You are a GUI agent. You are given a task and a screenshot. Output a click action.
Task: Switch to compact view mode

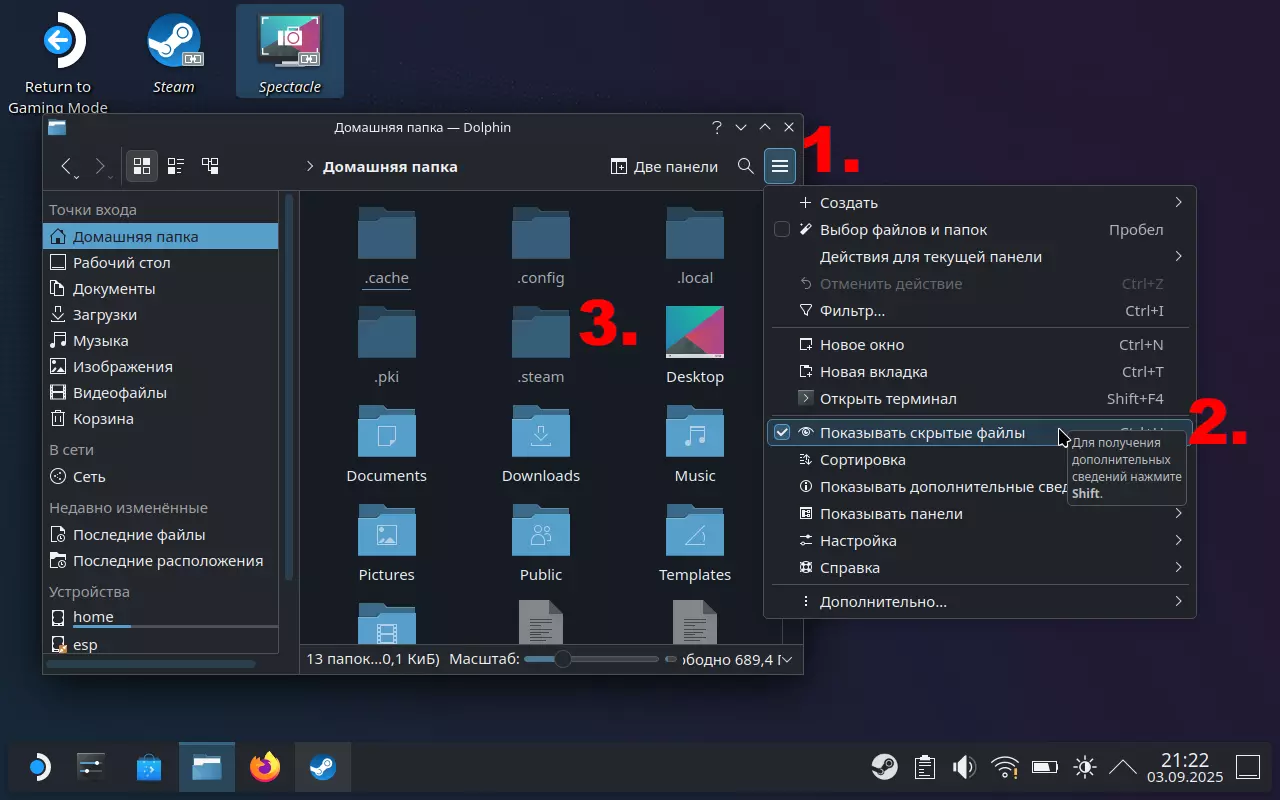click(176, 166)
